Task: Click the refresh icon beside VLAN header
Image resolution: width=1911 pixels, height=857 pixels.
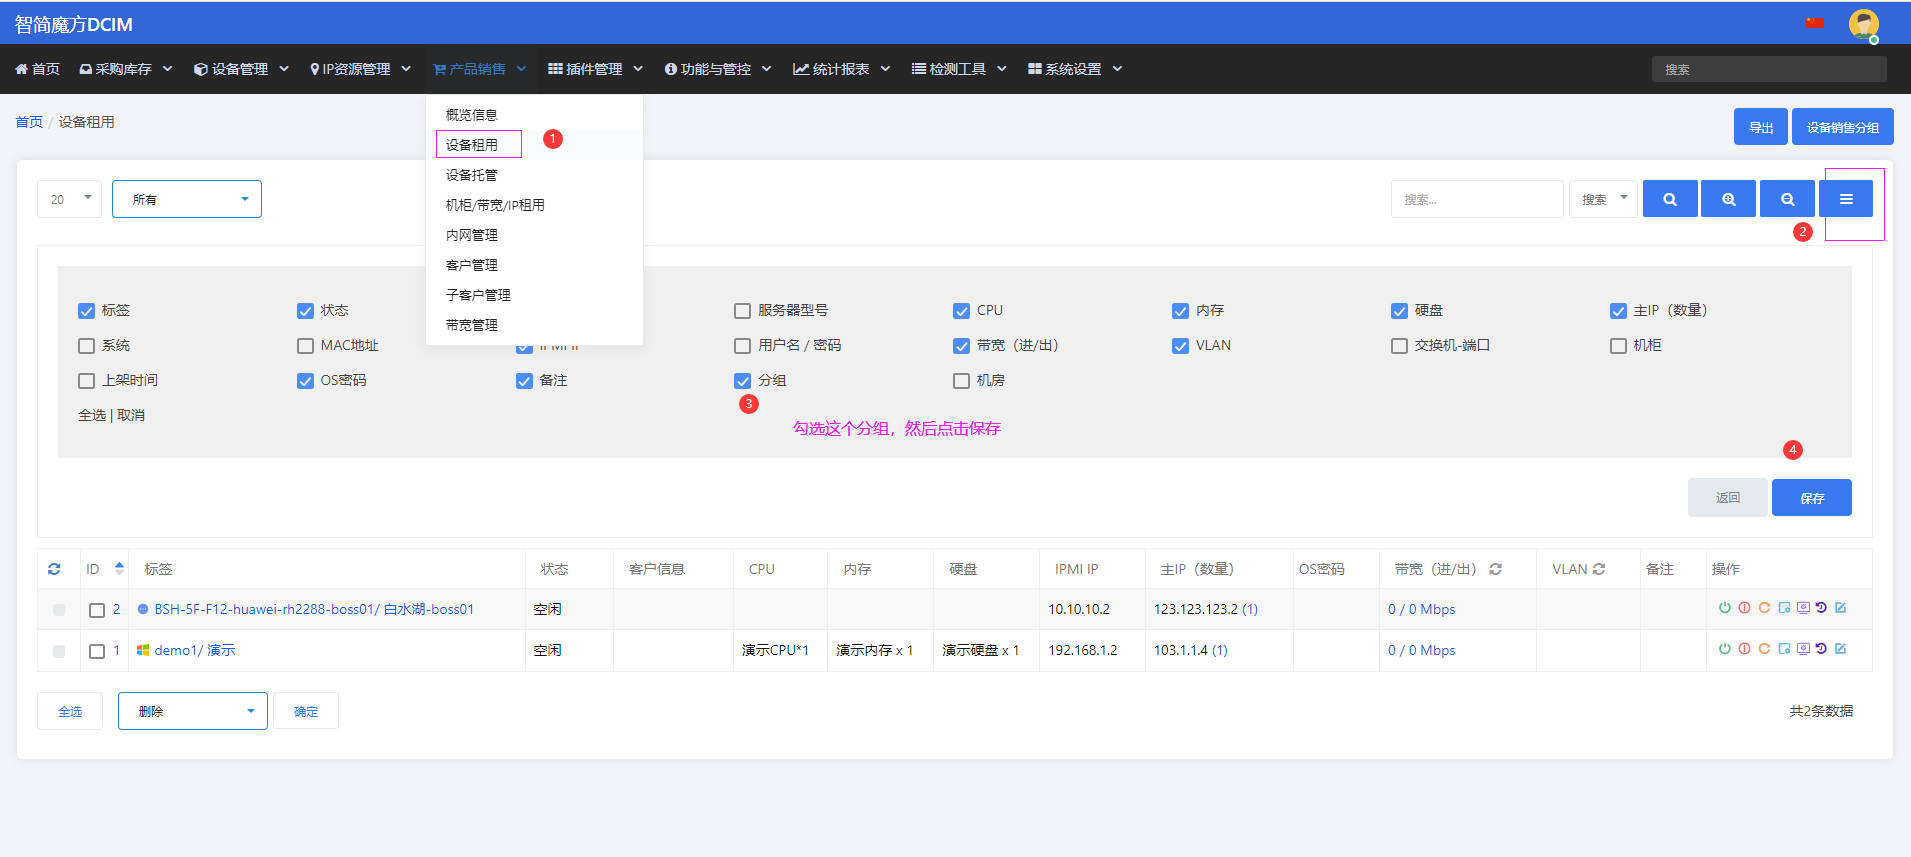Action: [1599, 569]
